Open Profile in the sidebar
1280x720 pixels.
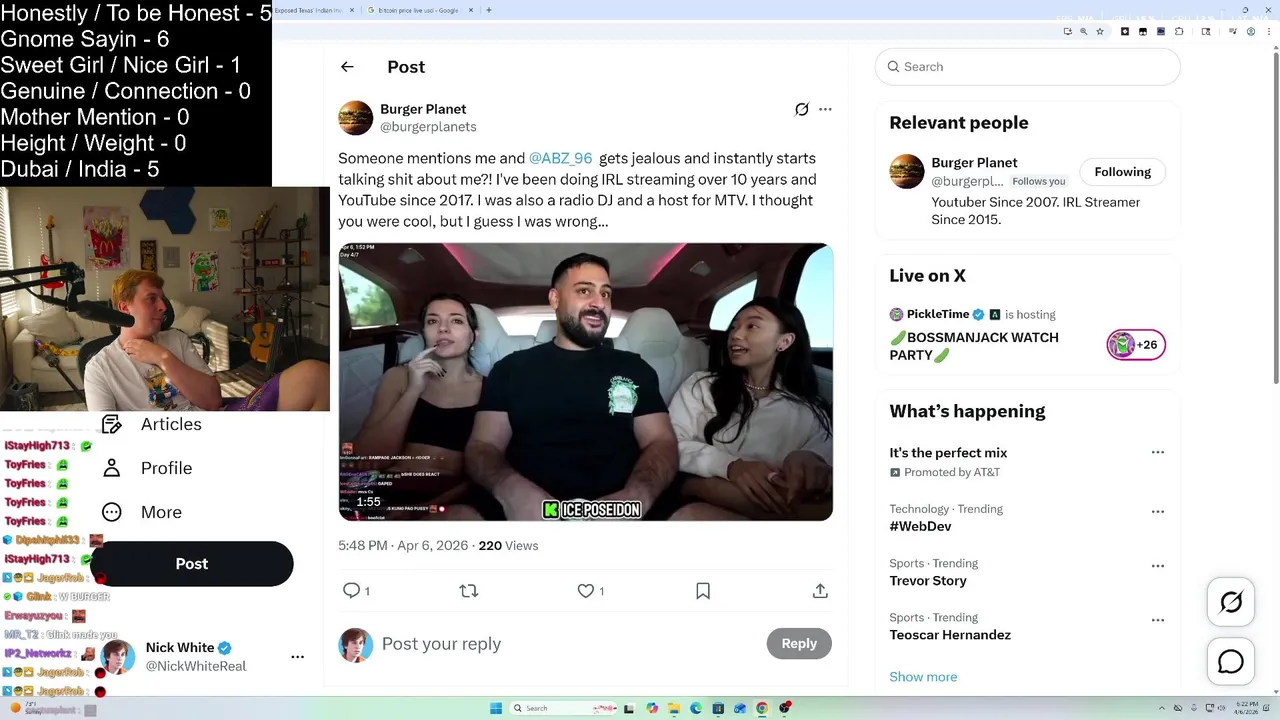pos(166,468)
